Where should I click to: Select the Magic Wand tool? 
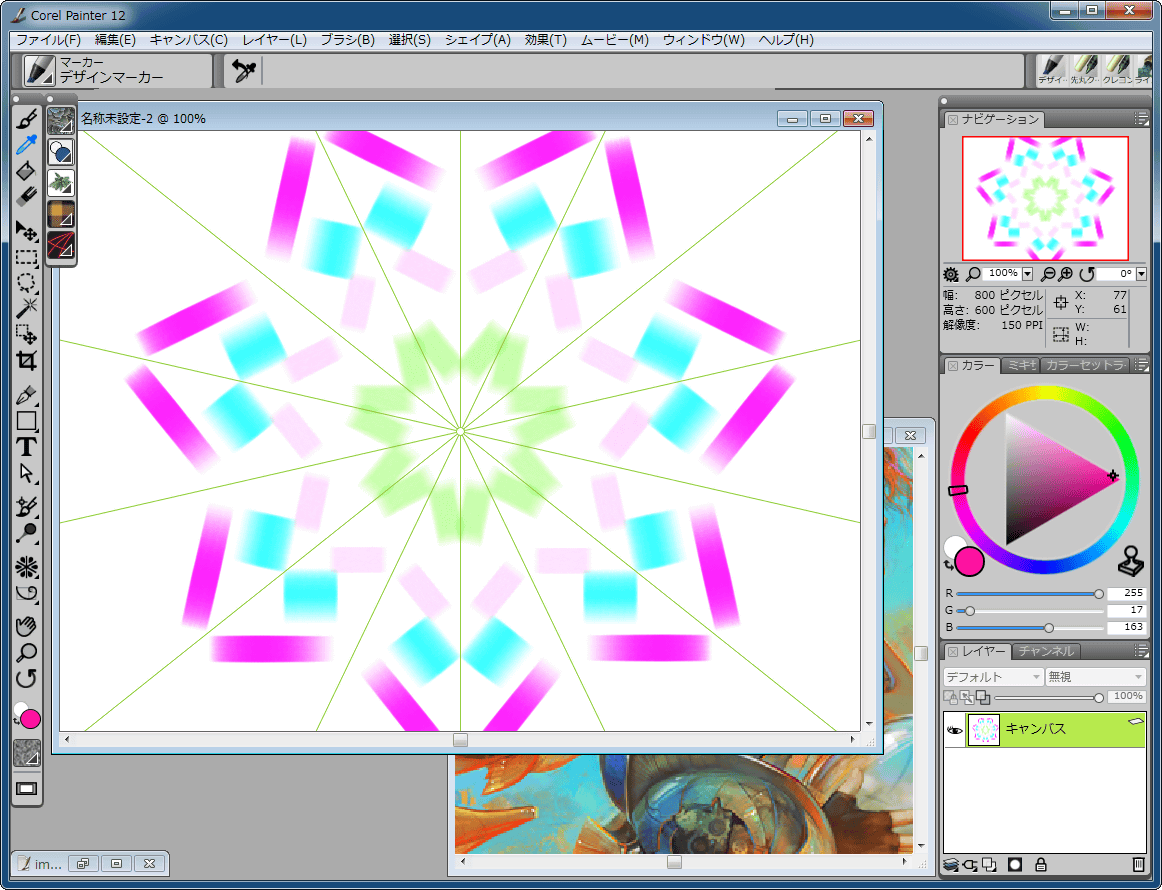pos(26,308)
